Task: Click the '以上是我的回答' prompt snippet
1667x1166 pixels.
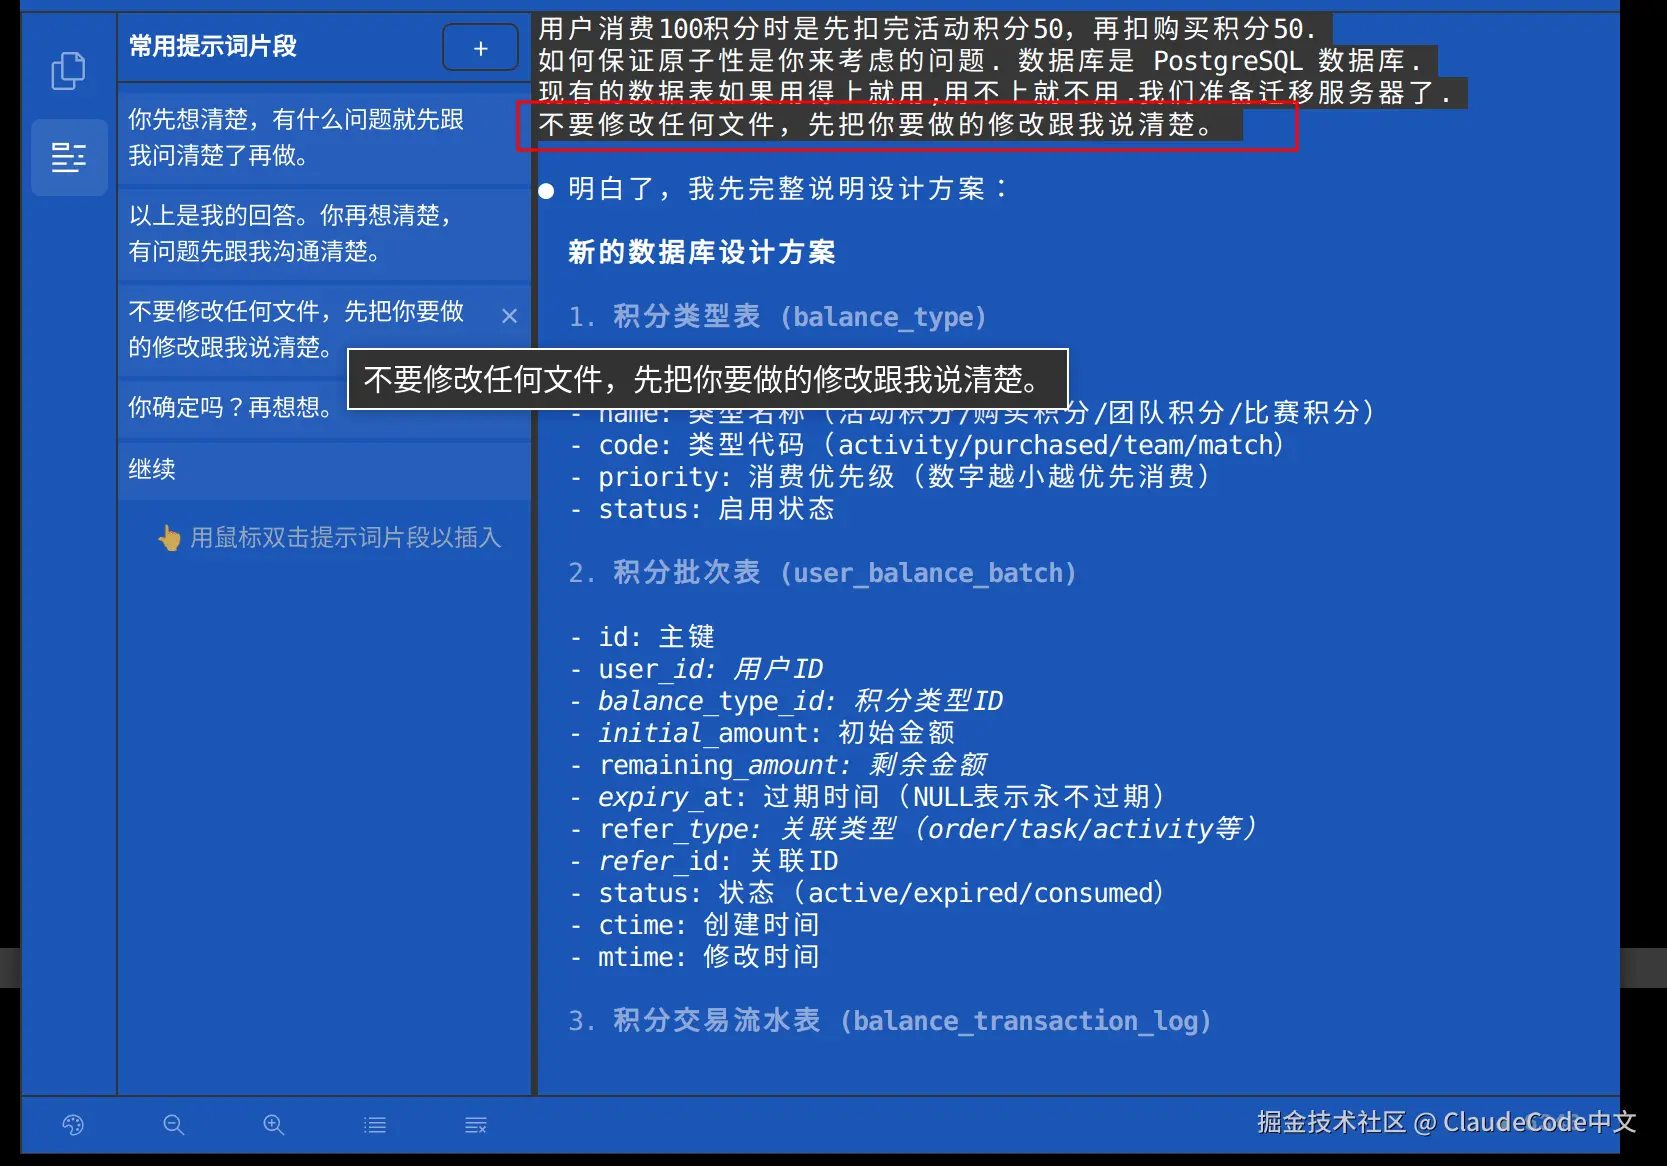Action: (x=290, y=234)
